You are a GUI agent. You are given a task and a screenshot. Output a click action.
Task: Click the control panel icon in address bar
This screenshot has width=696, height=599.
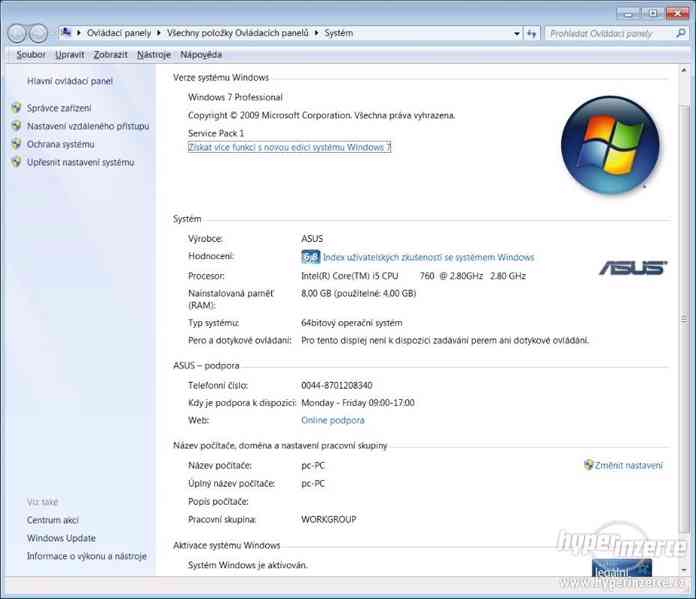tap(66, 32)
